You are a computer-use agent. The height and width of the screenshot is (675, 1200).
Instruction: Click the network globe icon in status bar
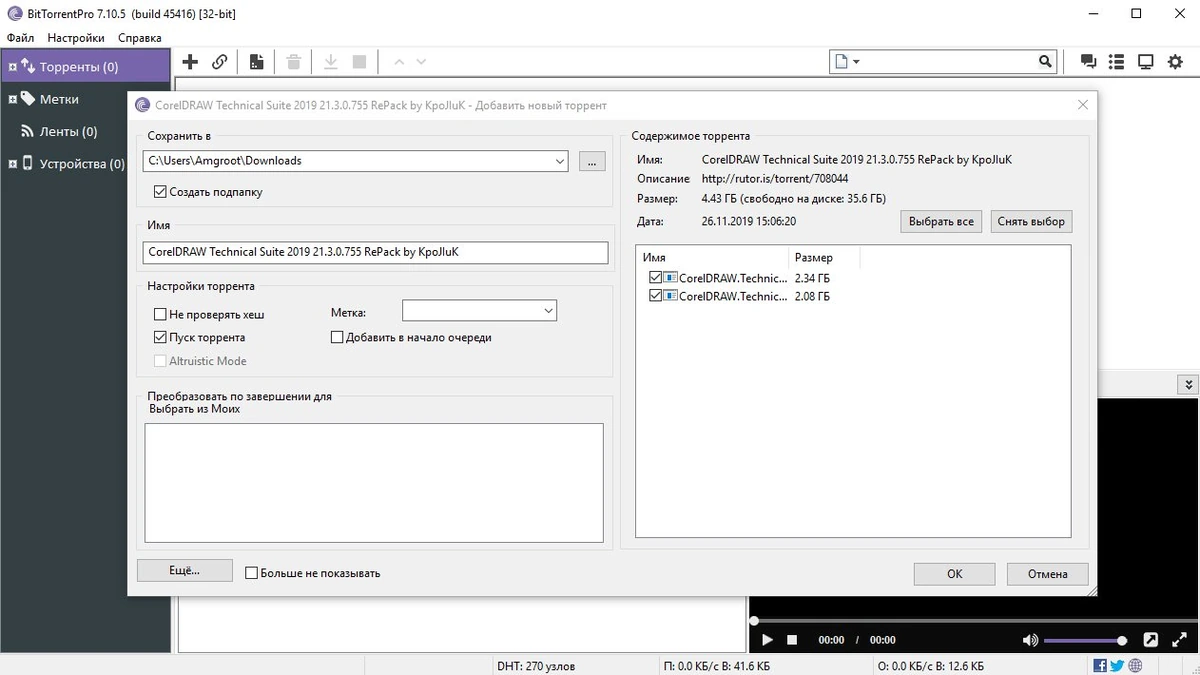[1135, 666]
